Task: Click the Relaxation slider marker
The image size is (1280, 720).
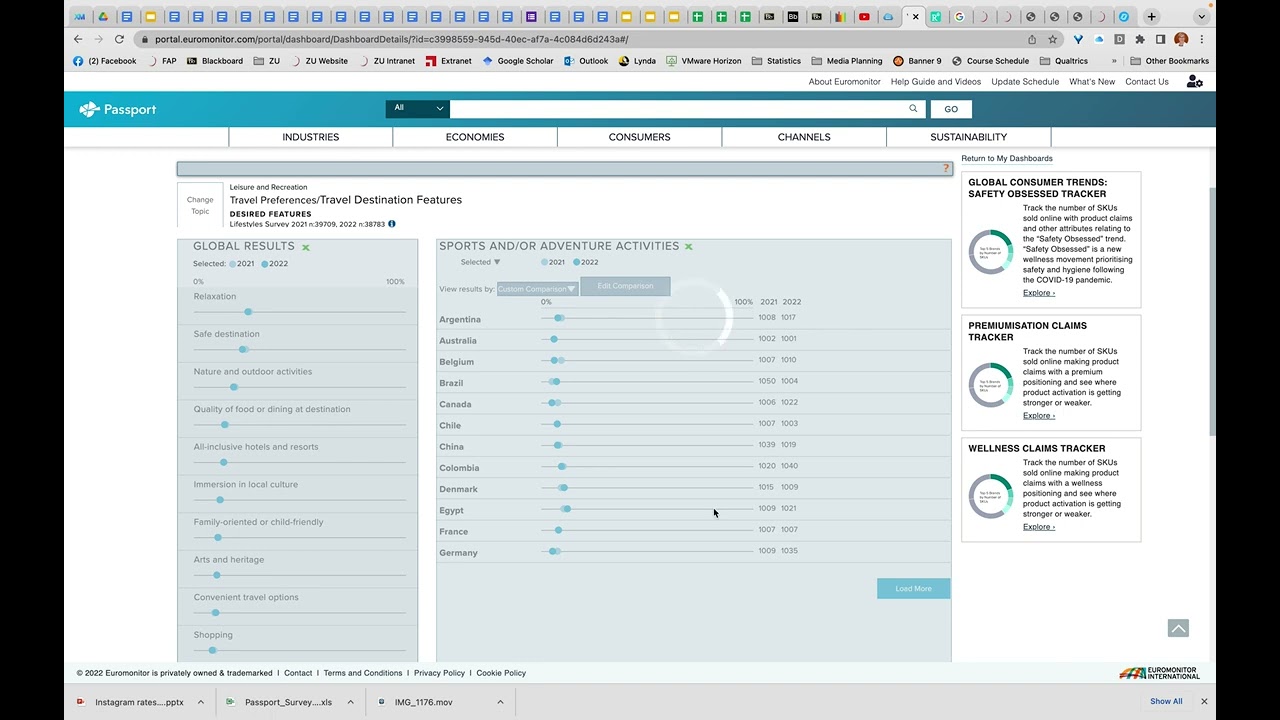Action: click(x=248, y=312)
